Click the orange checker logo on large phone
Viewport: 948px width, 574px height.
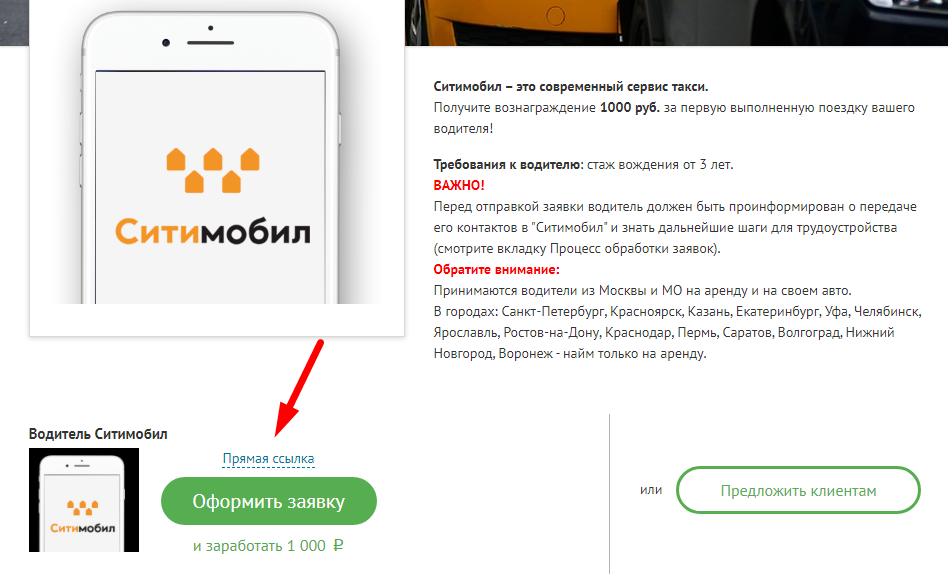tap(213, 170)
